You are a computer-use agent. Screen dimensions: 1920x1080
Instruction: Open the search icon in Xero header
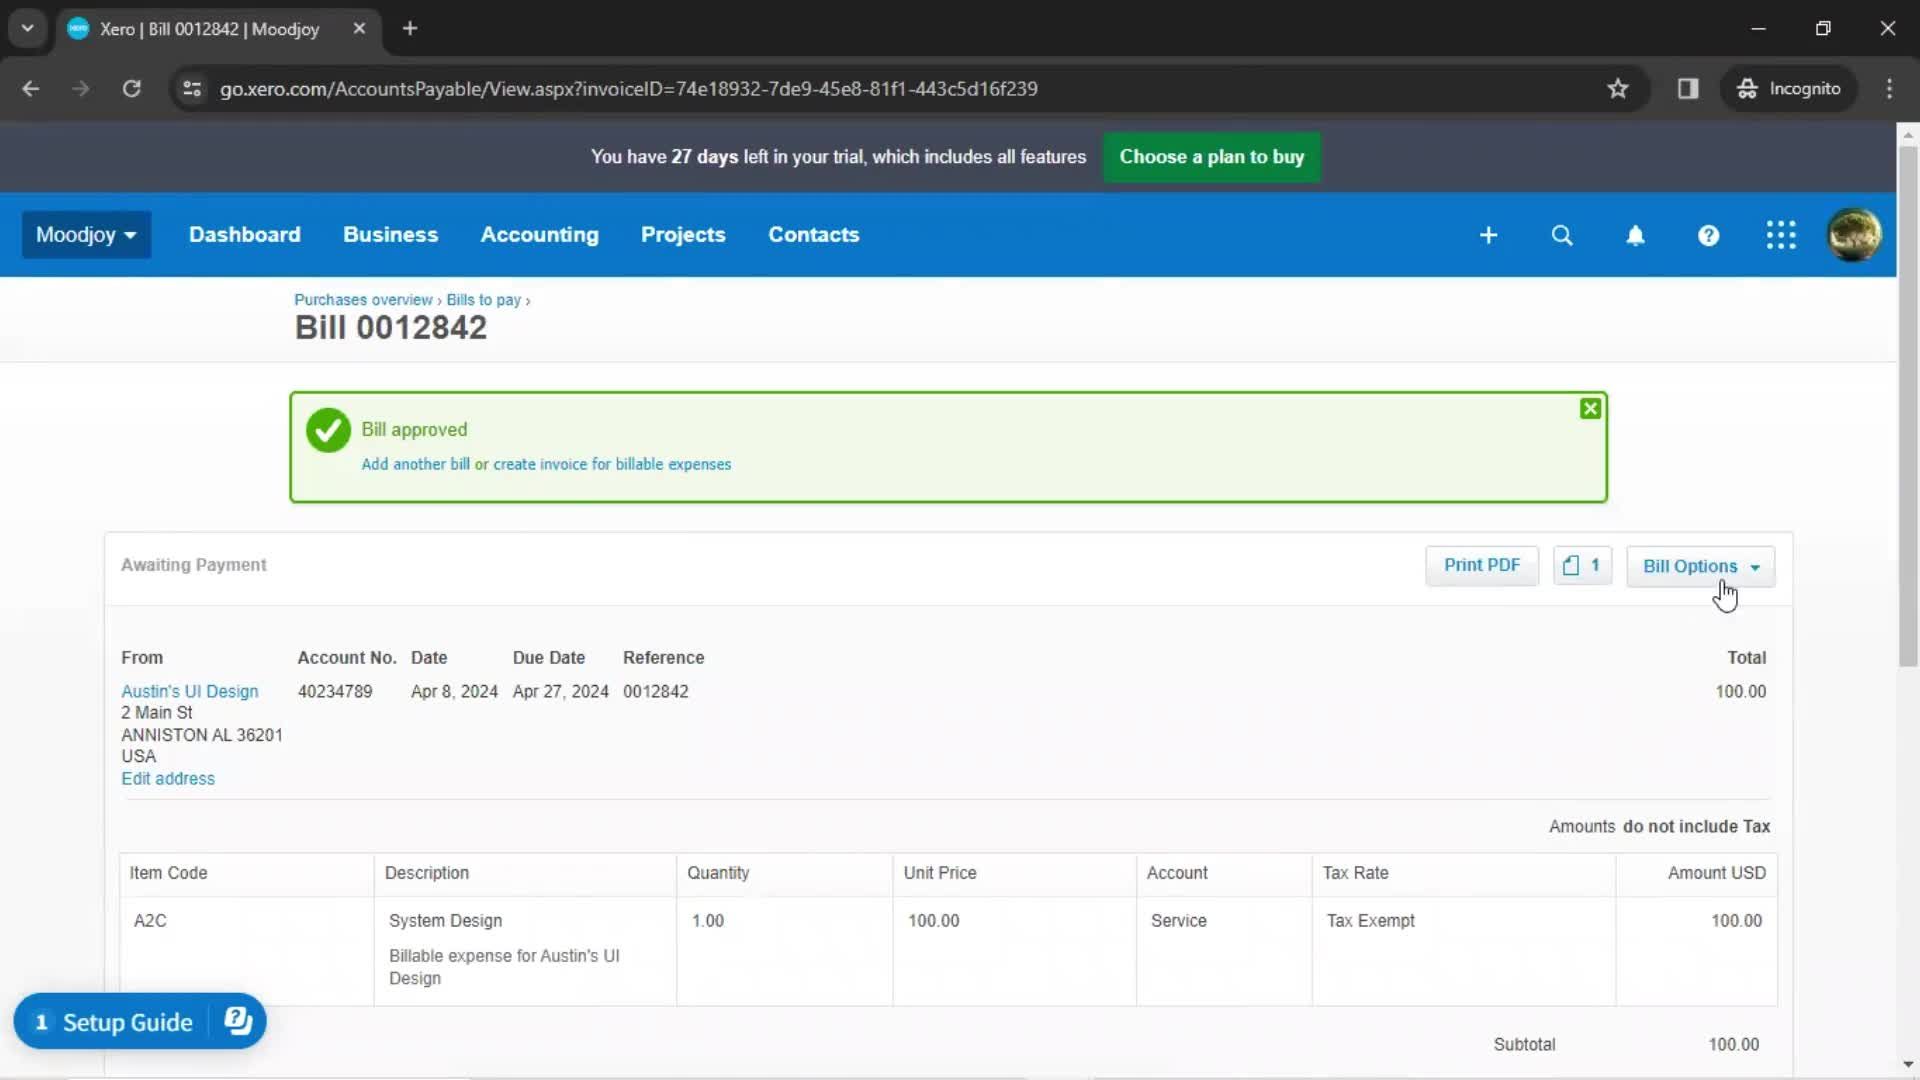tap(1562, 235)
